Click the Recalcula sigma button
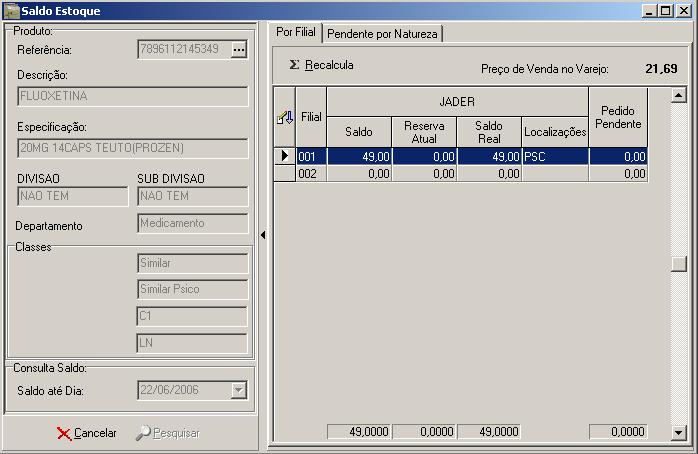Screen dimensions: 698x454 [321, 65]
